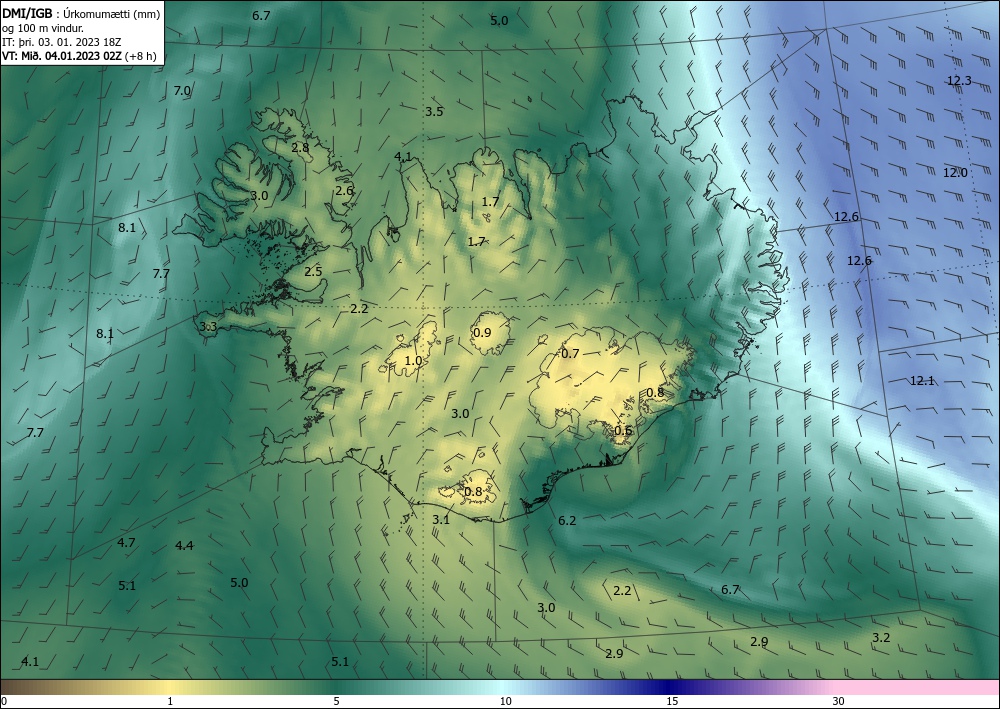The height and width of the screenshot is (709, 1000).
Task: Select the 'VT: Mið. 04.01.2023 02Z (+8 h)' line
Action: point(79,56)
